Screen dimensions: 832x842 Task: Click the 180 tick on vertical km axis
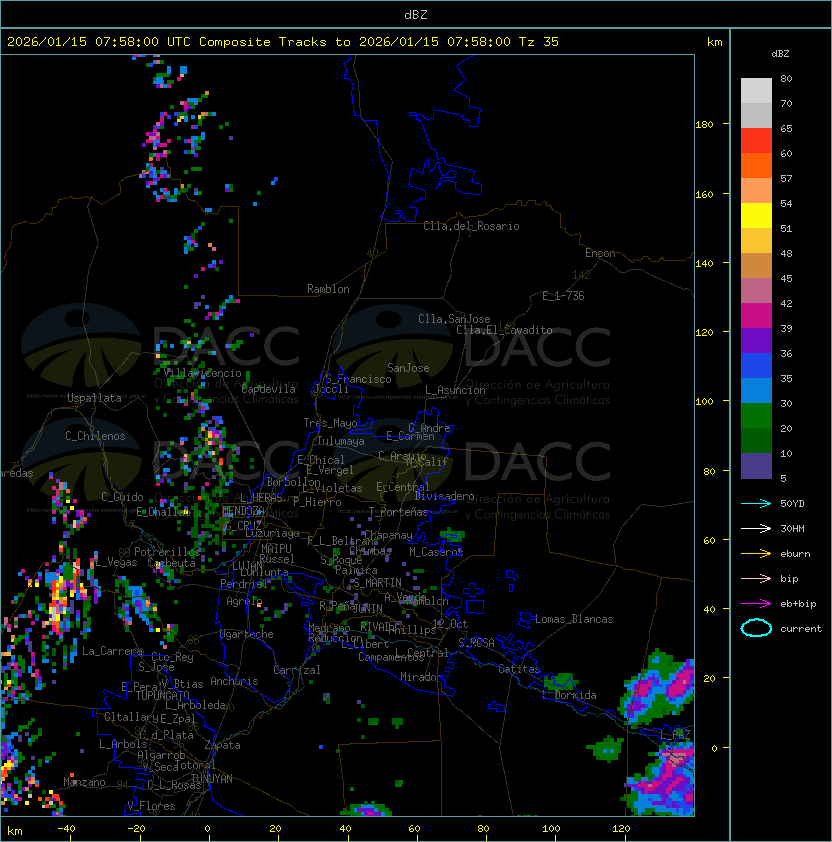(x=704, y=125)
